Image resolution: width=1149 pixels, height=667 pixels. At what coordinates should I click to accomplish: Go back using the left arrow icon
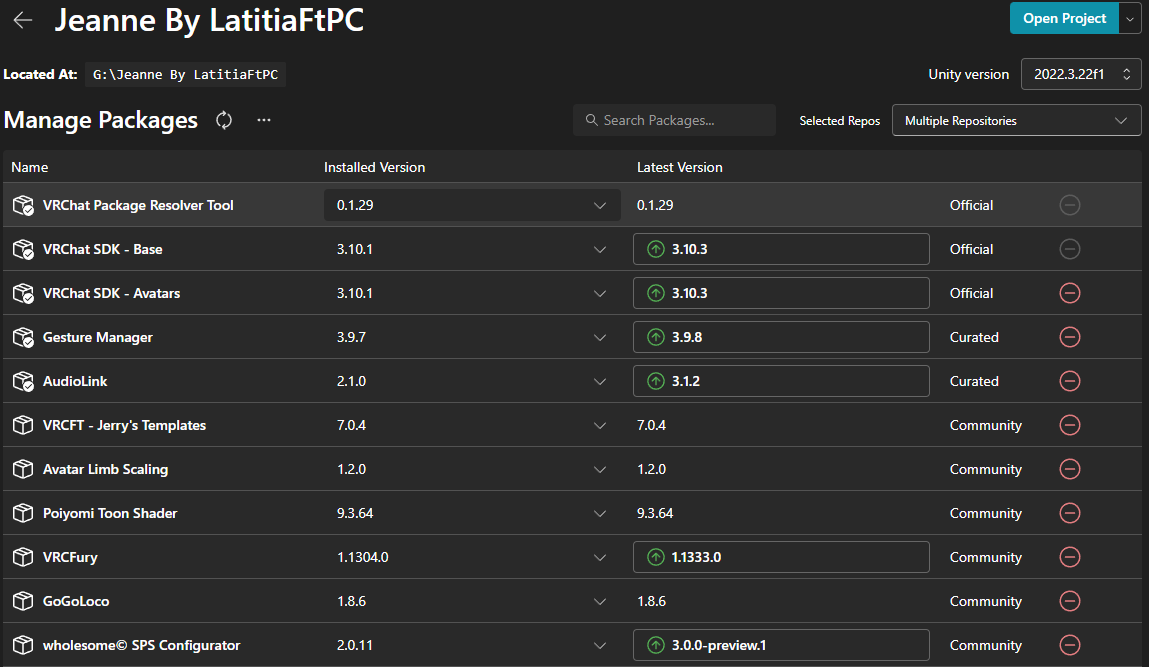pos(23,20)
